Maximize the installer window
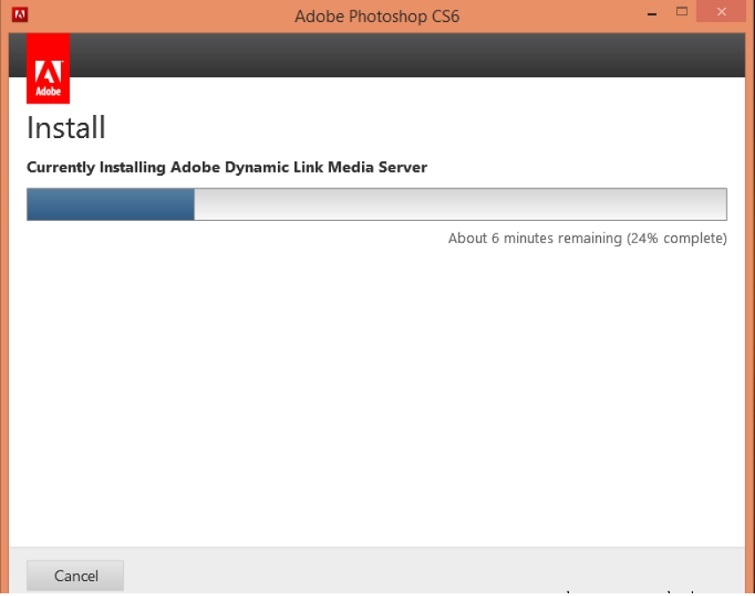This screenshot has width=755, height=596. [683, 13]
